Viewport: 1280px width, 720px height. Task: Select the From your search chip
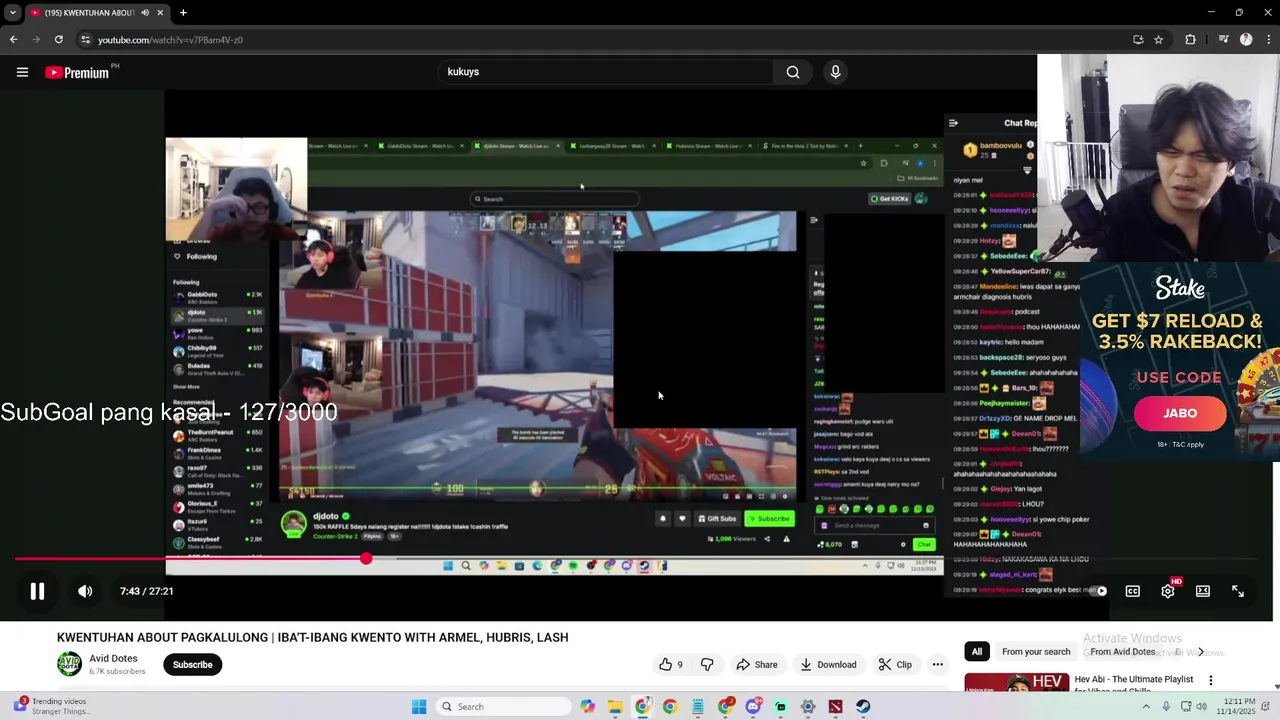click(x=1036, y=652)
